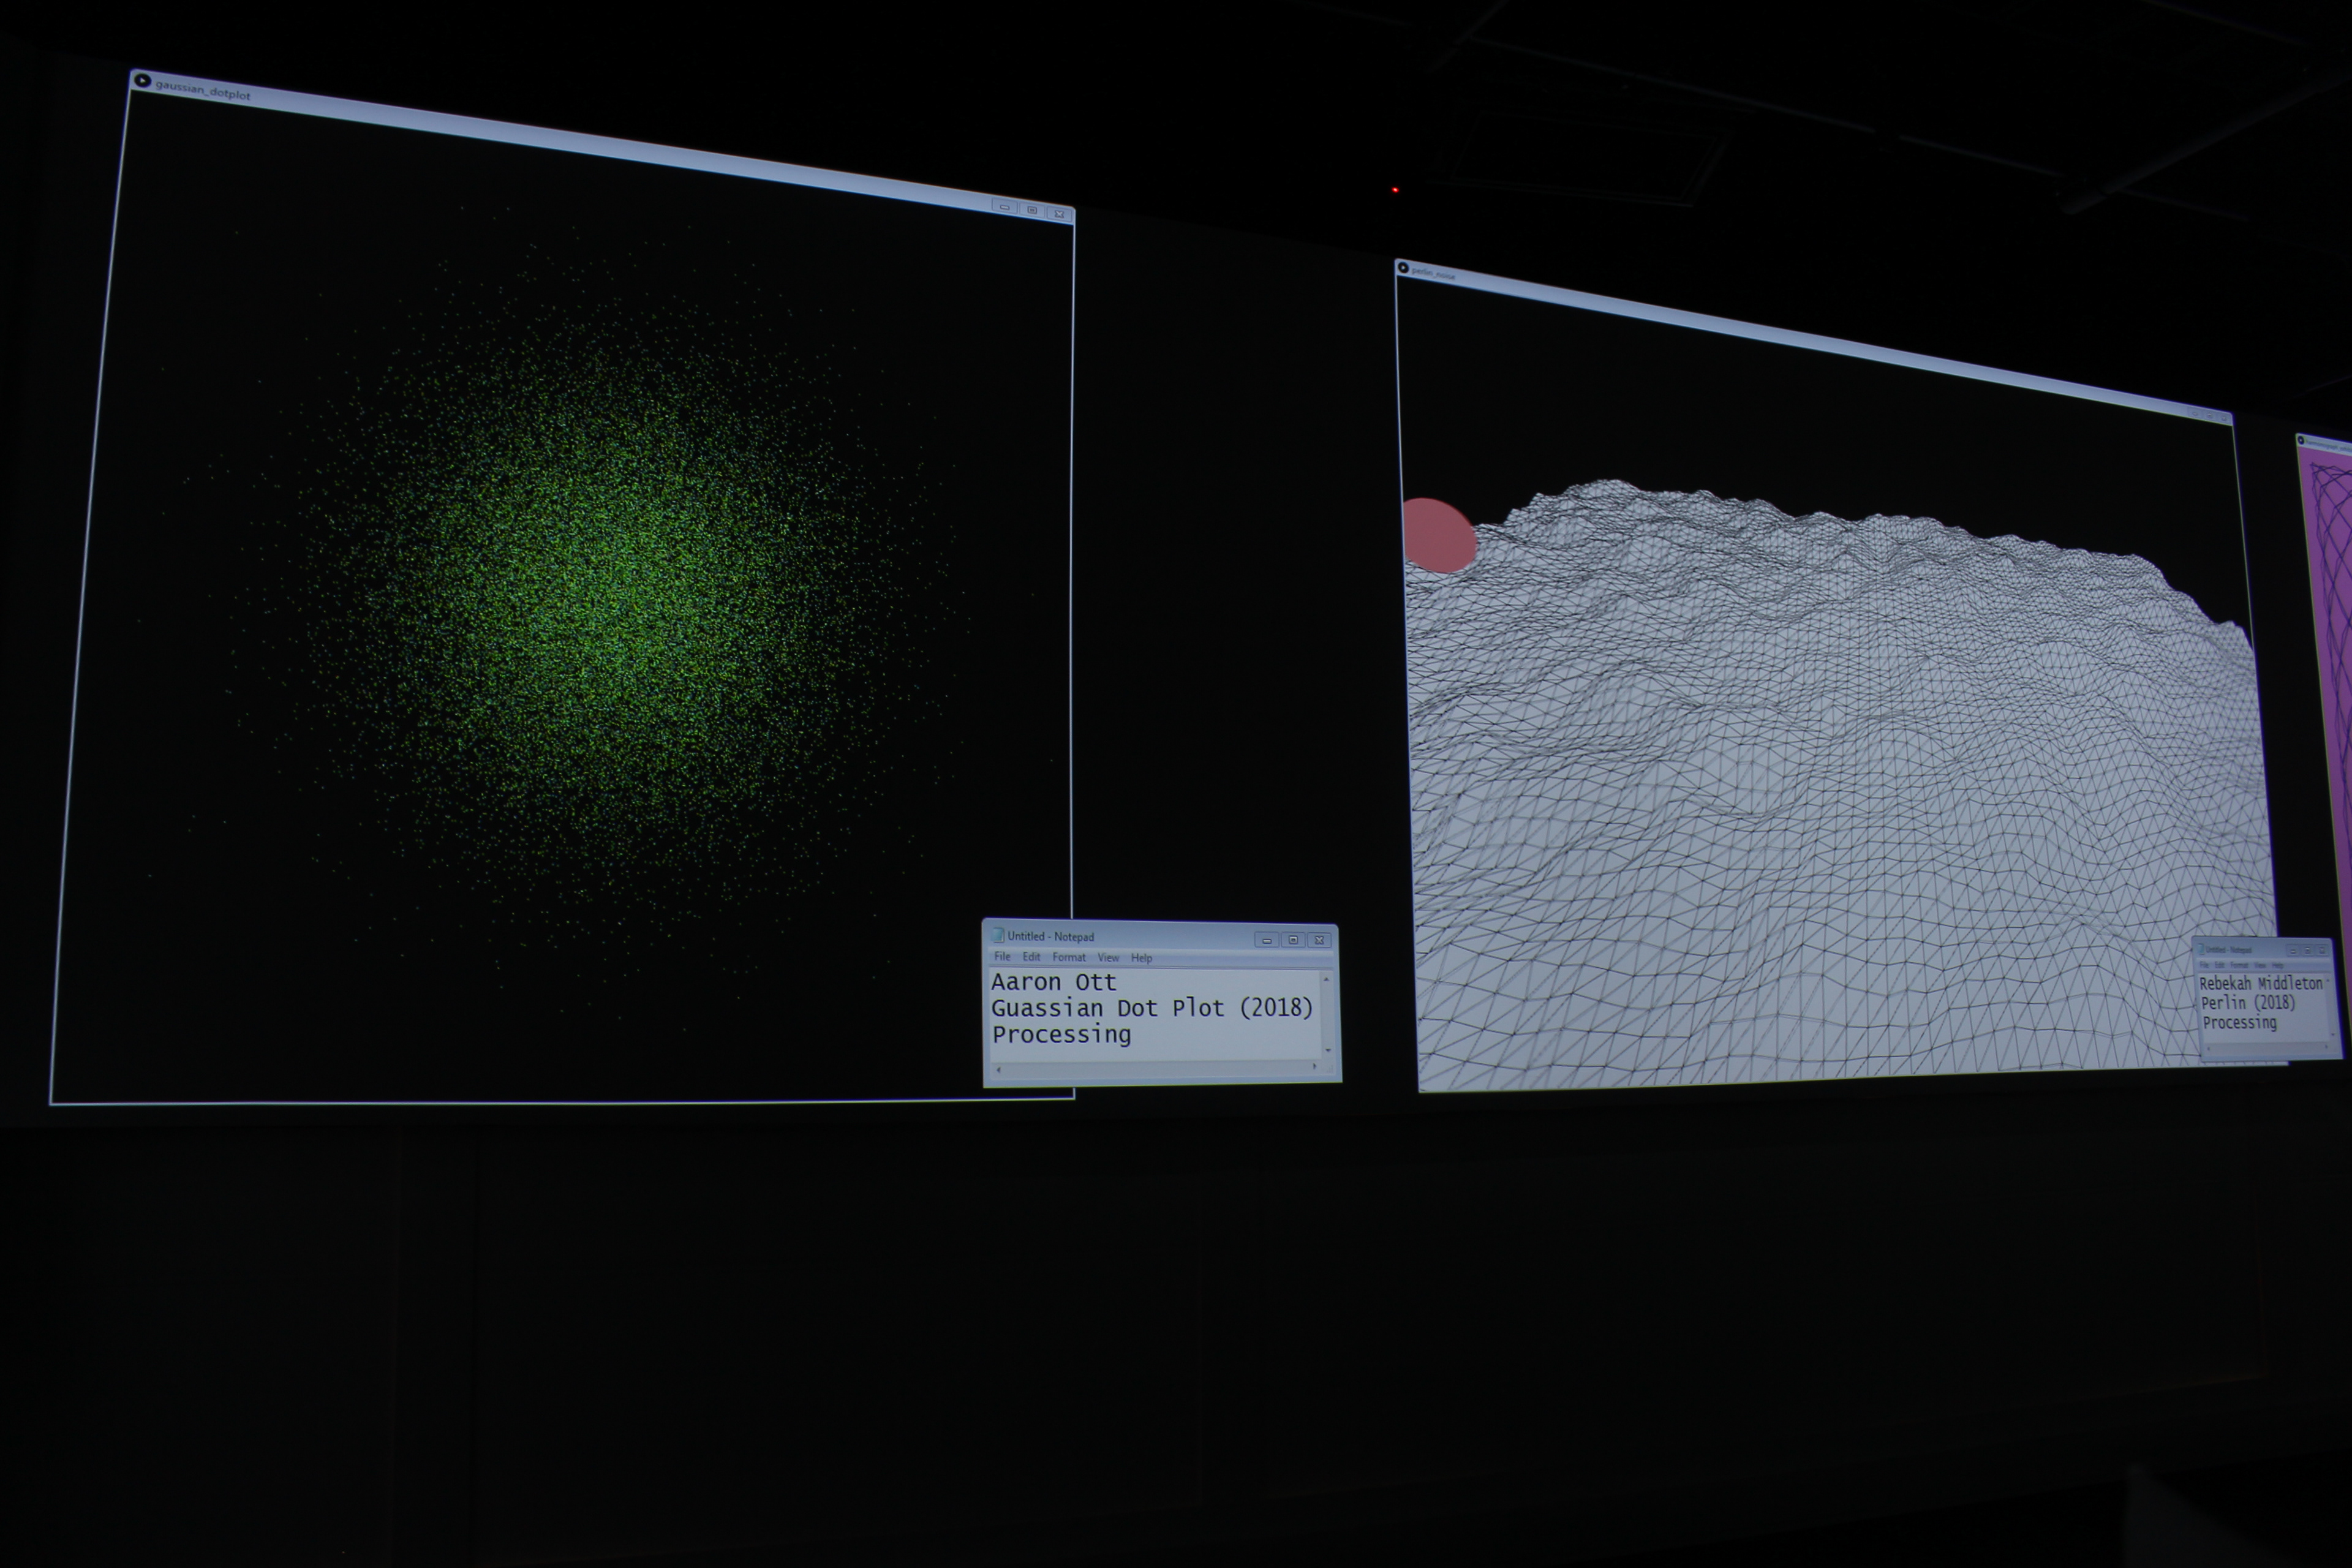Minimize the gaussian_dotplot sketch window
The height and width of the screenshot is (1568, 2352).
pos(1005,207)
